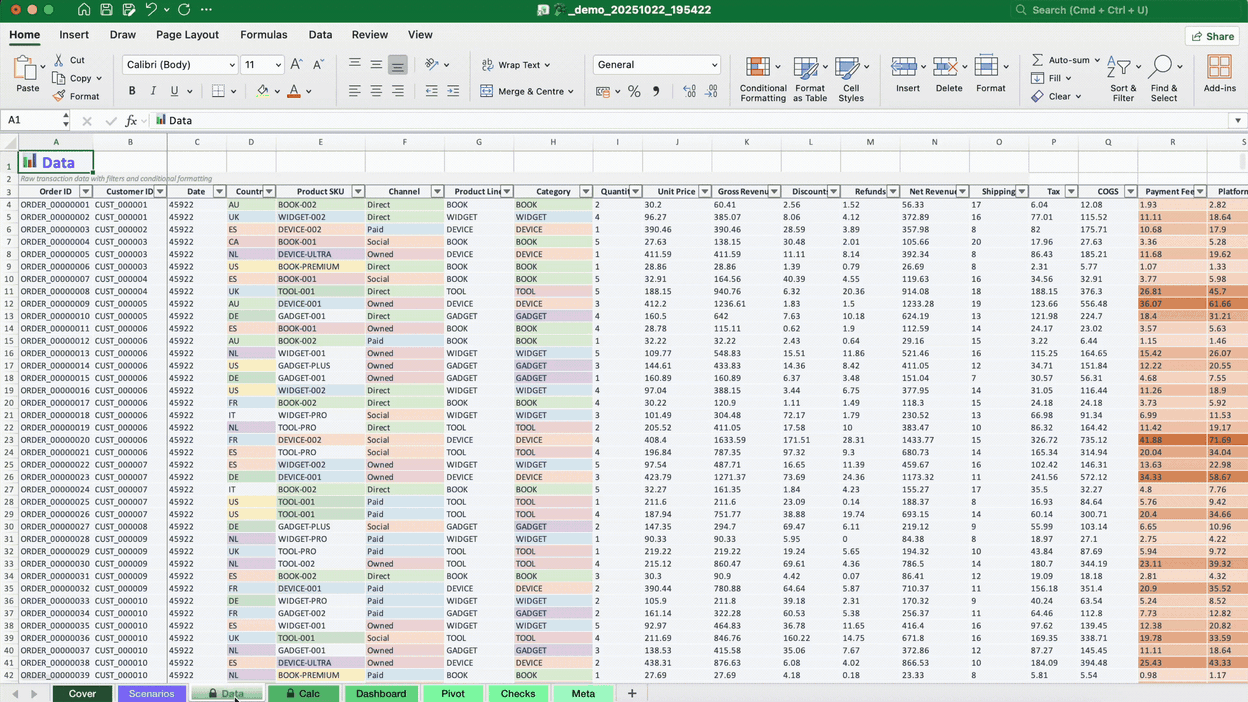Image resolution: width=1248 pixels, height=702 pixels.
Task: Pick the red font color swatch
Action: coord(295,90)
